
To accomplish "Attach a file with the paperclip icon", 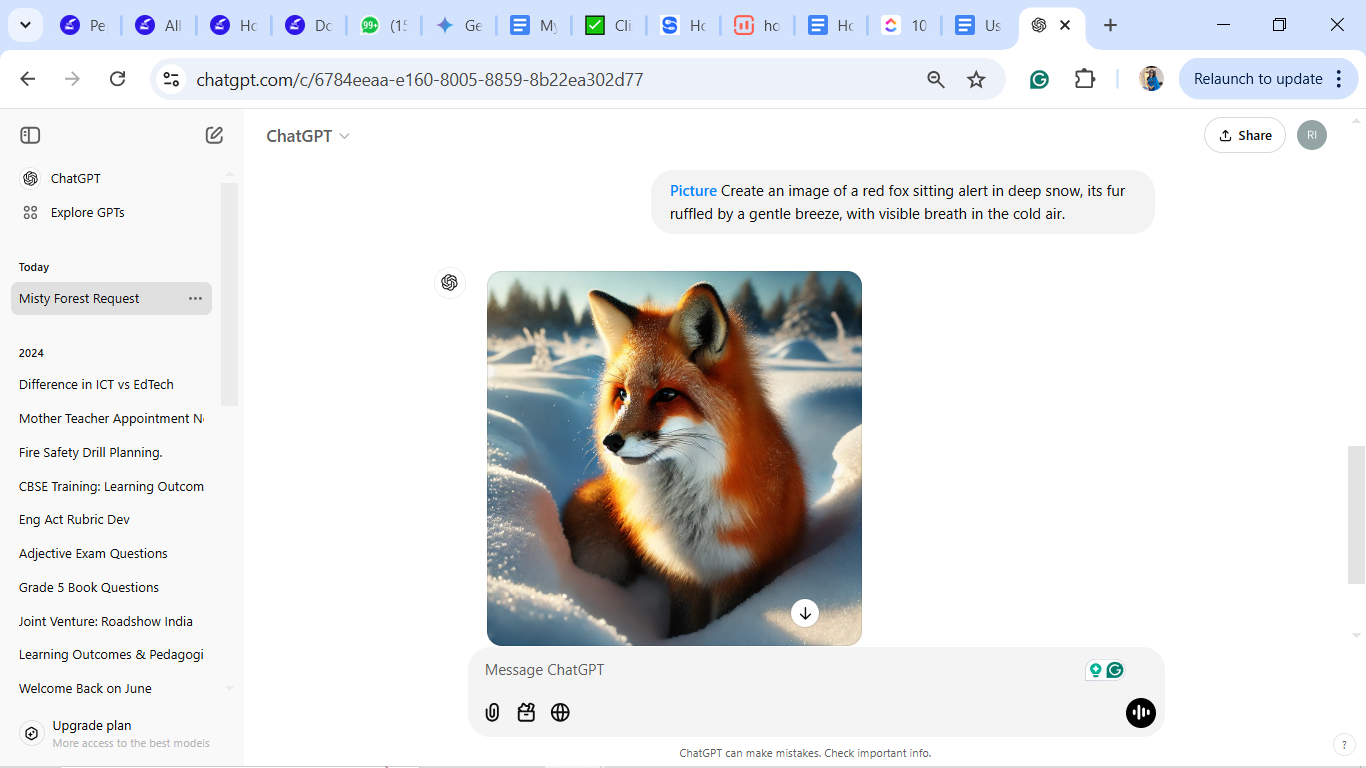I will pyautogui.click(x=492, y=712).
